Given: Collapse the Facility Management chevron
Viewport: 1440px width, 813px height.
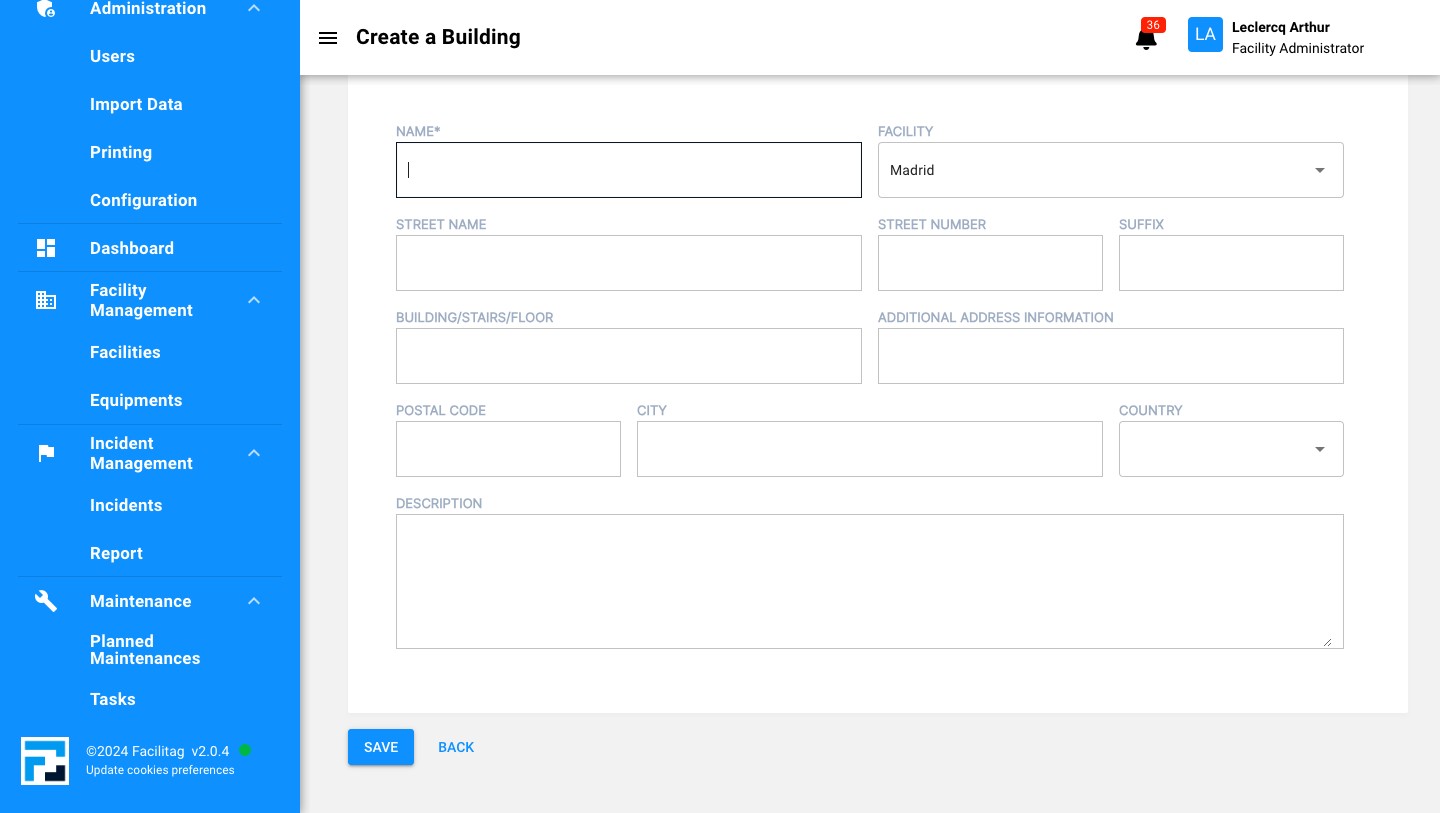Looking at the screenshot, I should [254, 300].
